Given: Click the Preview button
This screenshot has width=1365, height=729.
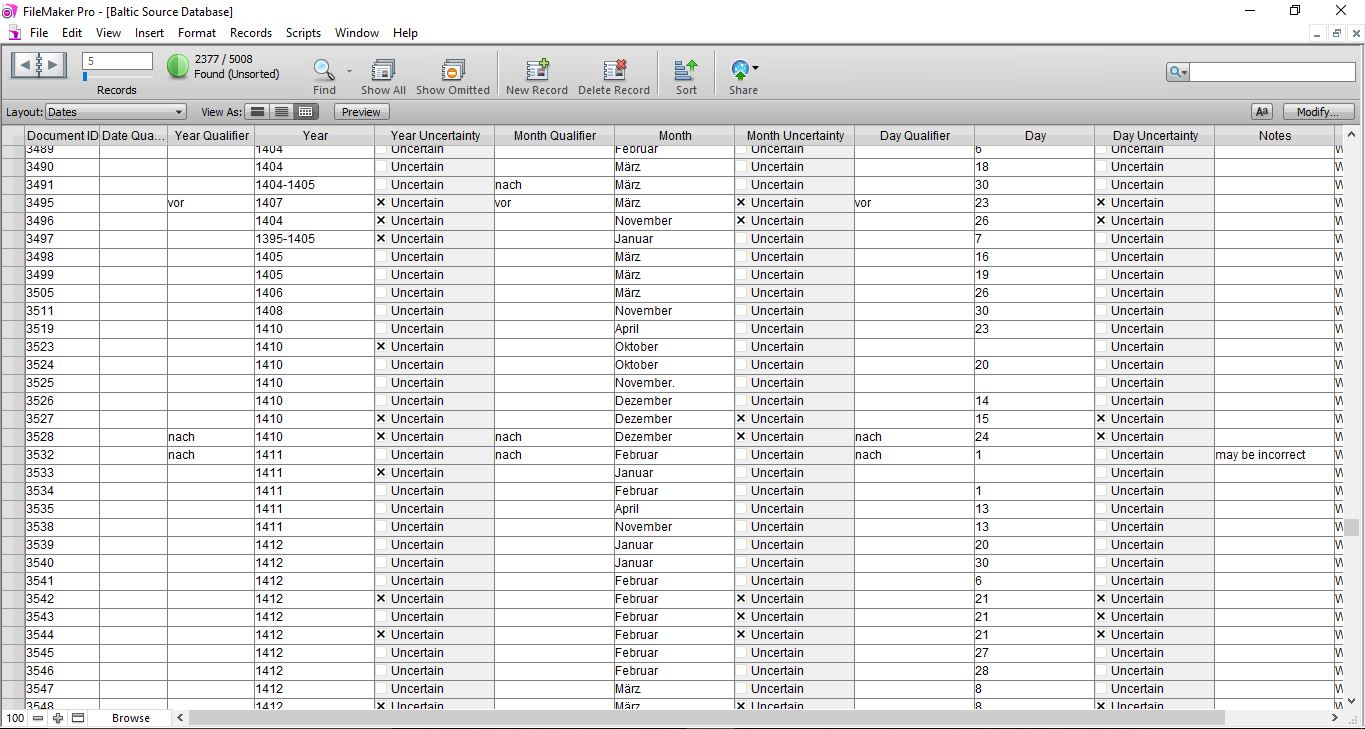Looking at the screenshot, I should click(361, 112).
